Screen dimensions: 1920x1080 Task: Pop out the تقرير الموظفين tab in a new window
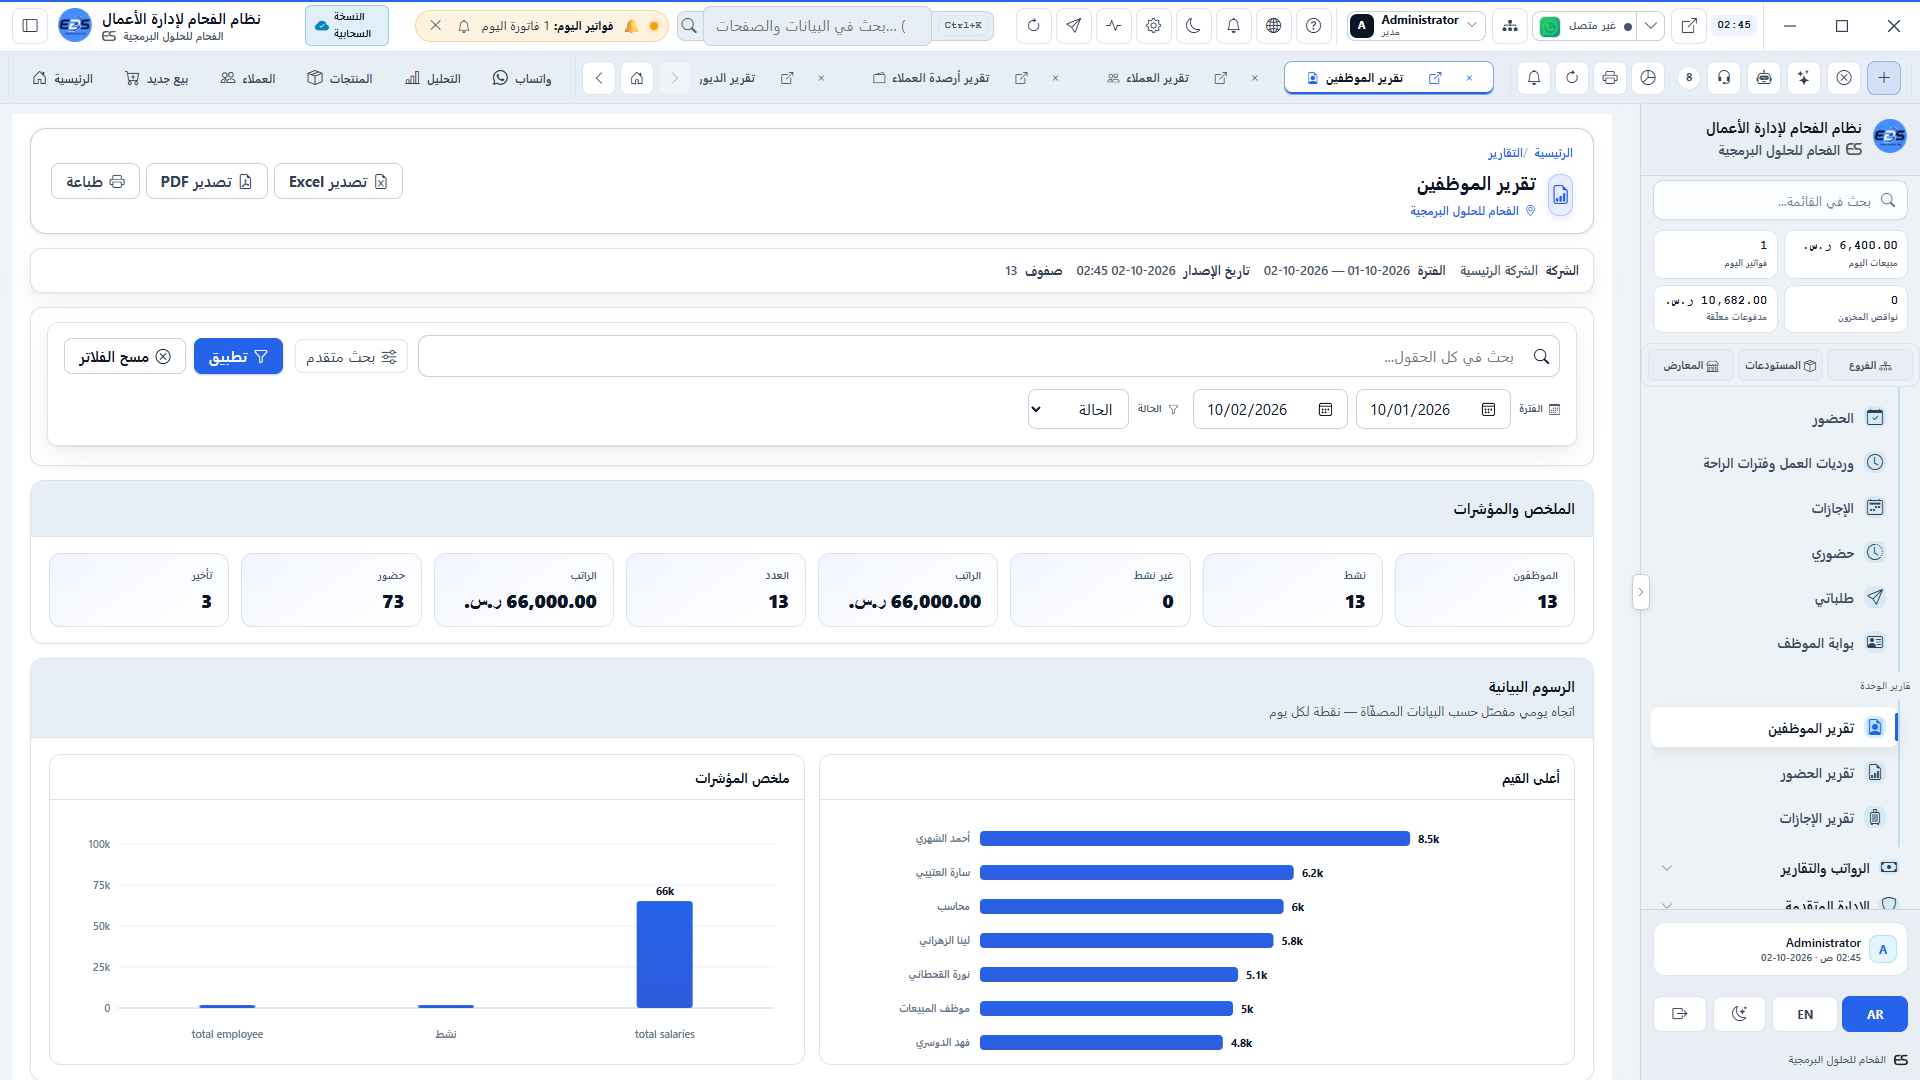click(1435, 78)
